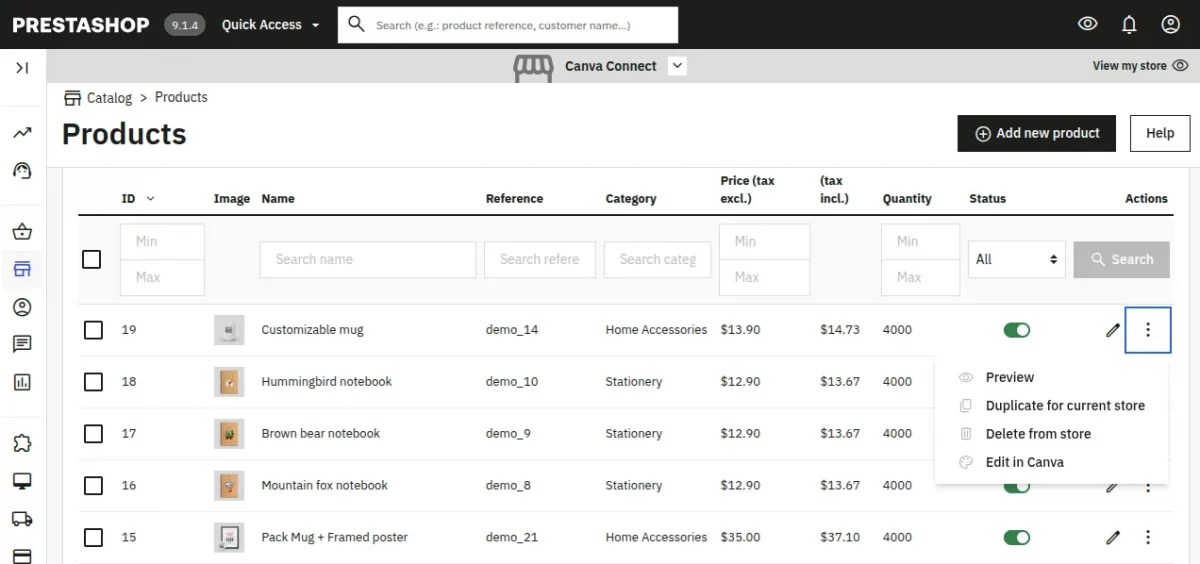Open Hummingbird notebook product name link
Viewport: 1200px width, 564px height.
tap(326, 382)
